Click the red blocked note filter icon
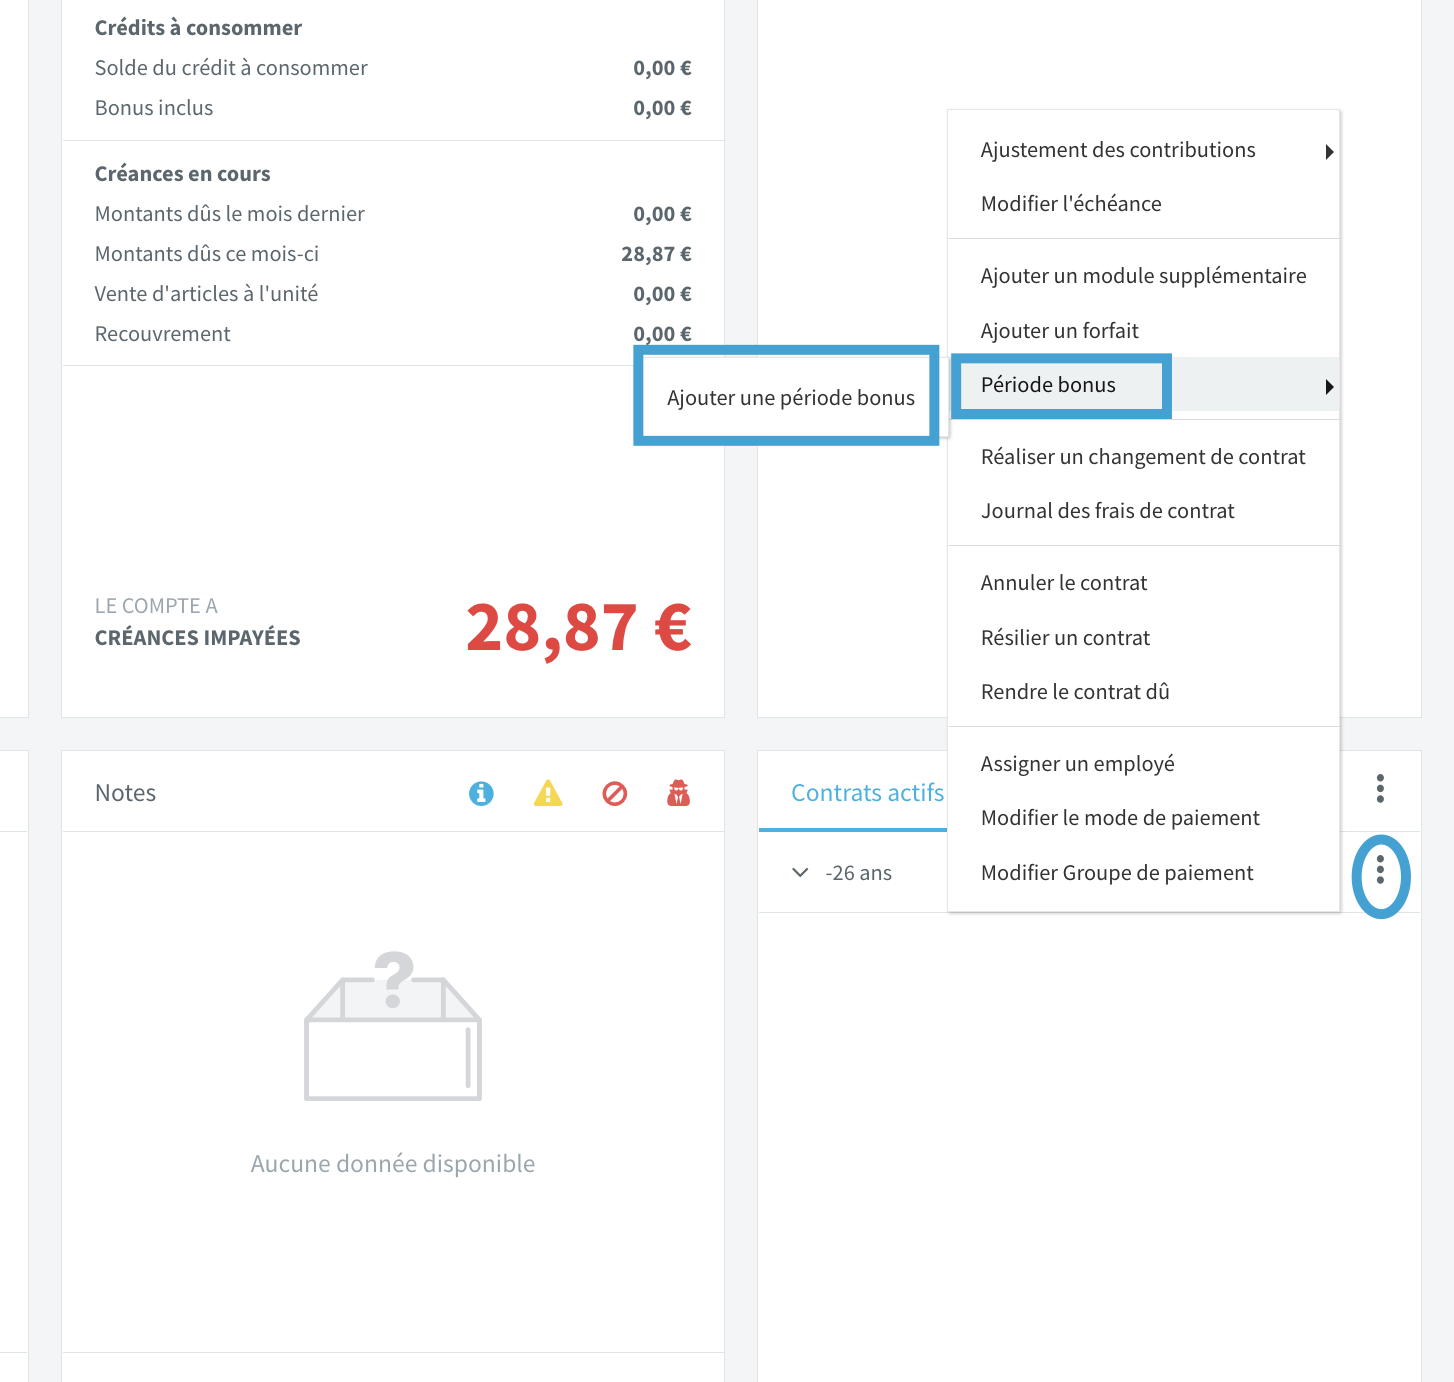Image resolution: width=1454 pixels, height=1382 pixels. tap(614, 793)
